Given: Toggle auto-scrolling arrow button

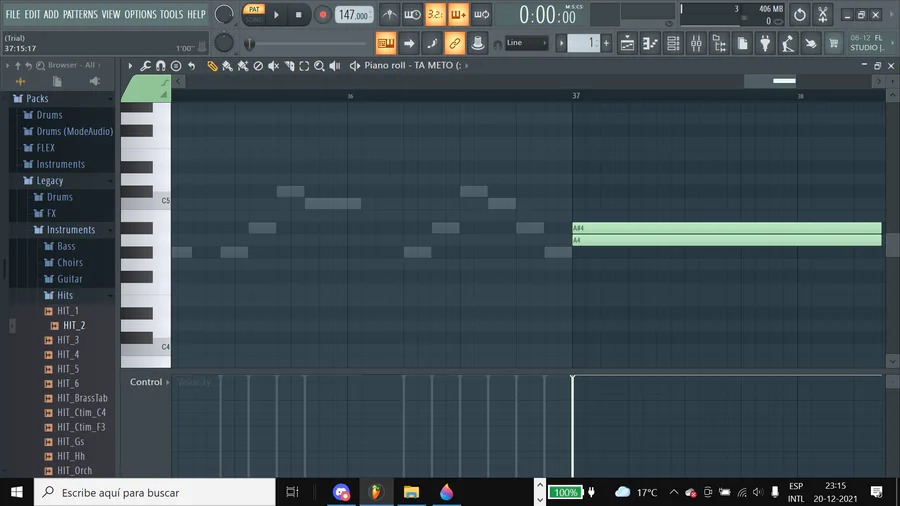Looking at the screenshot, I should point(409,43).
